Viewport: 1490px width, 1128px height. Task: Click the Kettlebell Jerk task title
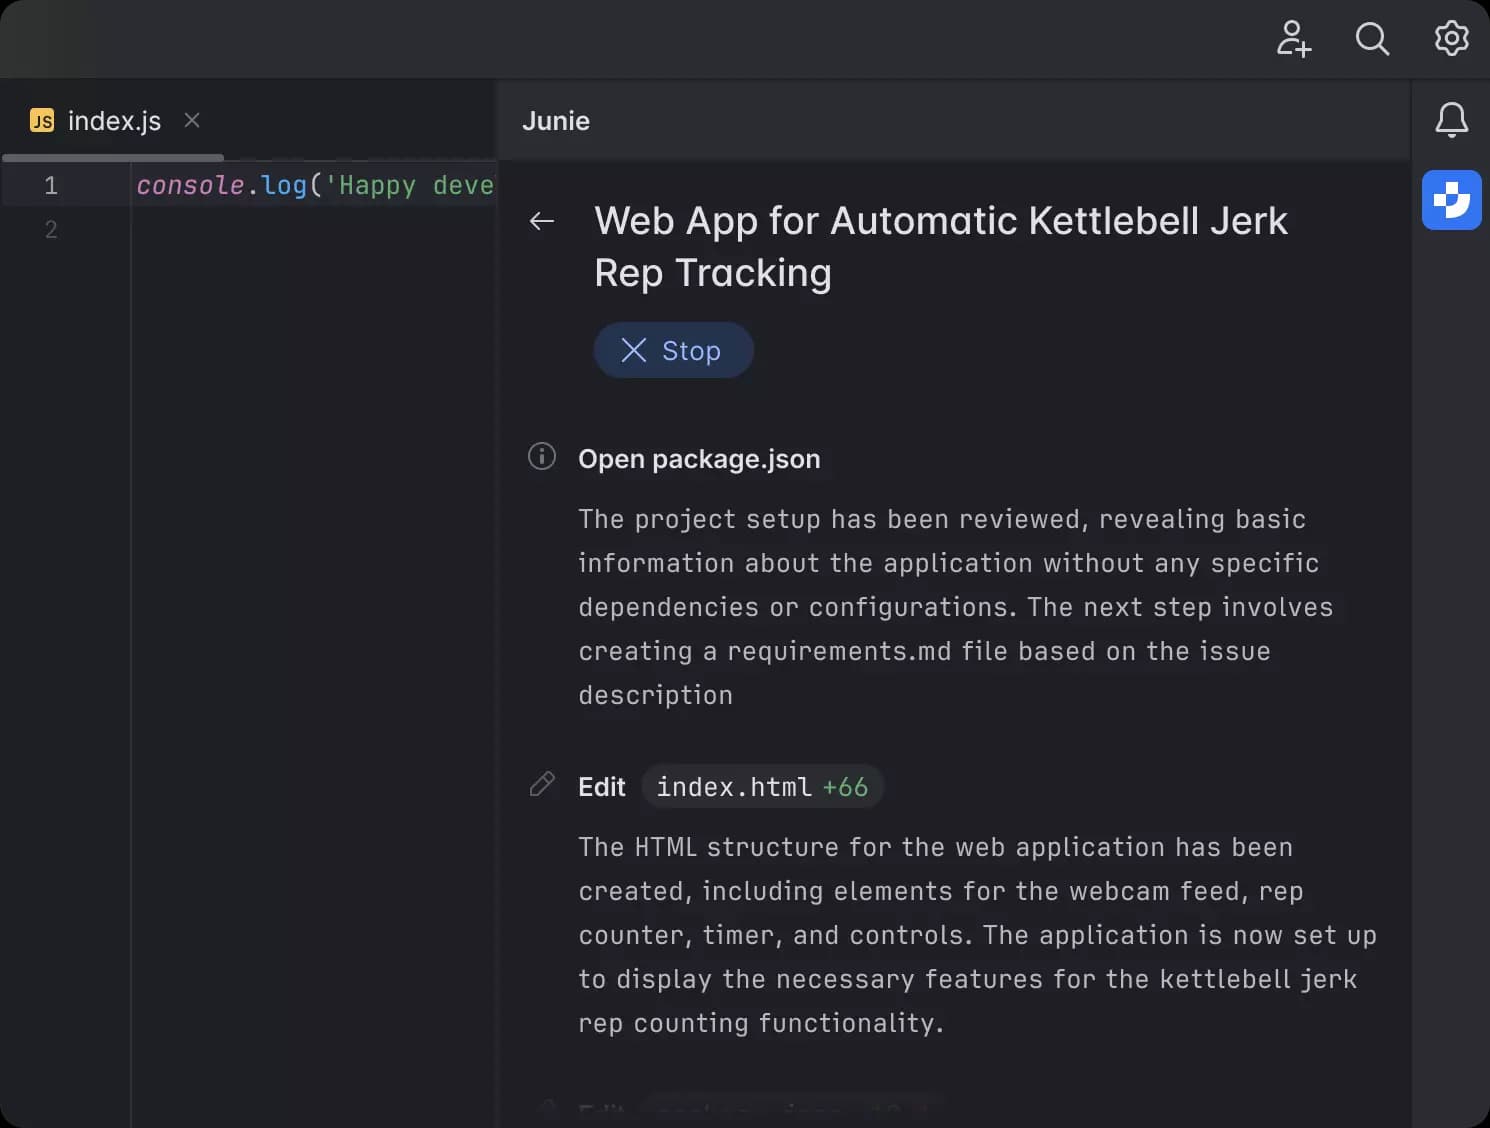pyautogui.click(x=940, y=245)
